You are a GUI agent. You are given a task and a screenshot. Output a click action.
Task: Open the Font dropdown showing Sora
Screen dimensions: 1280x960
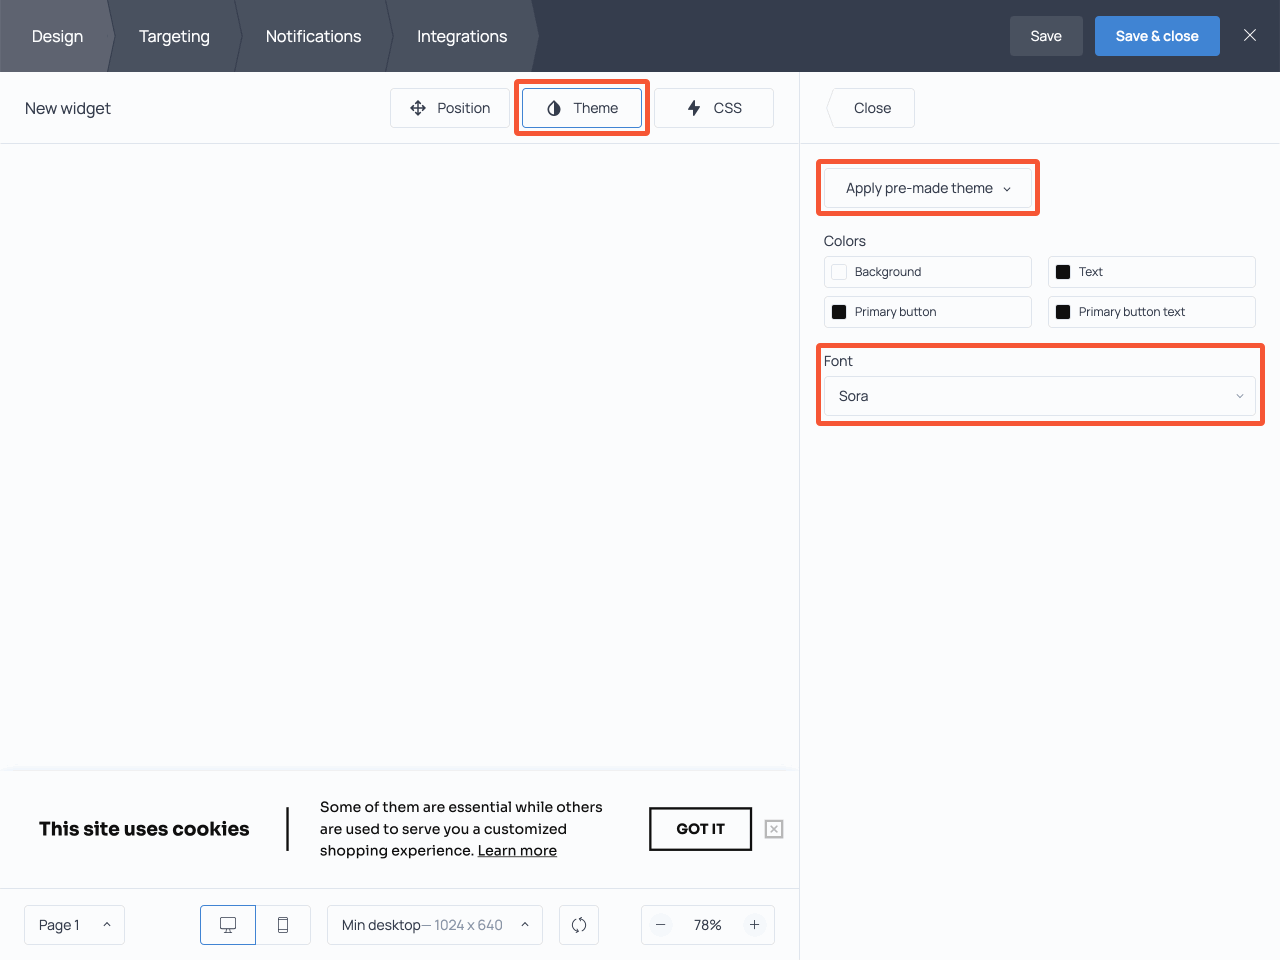coord(1040,396)
